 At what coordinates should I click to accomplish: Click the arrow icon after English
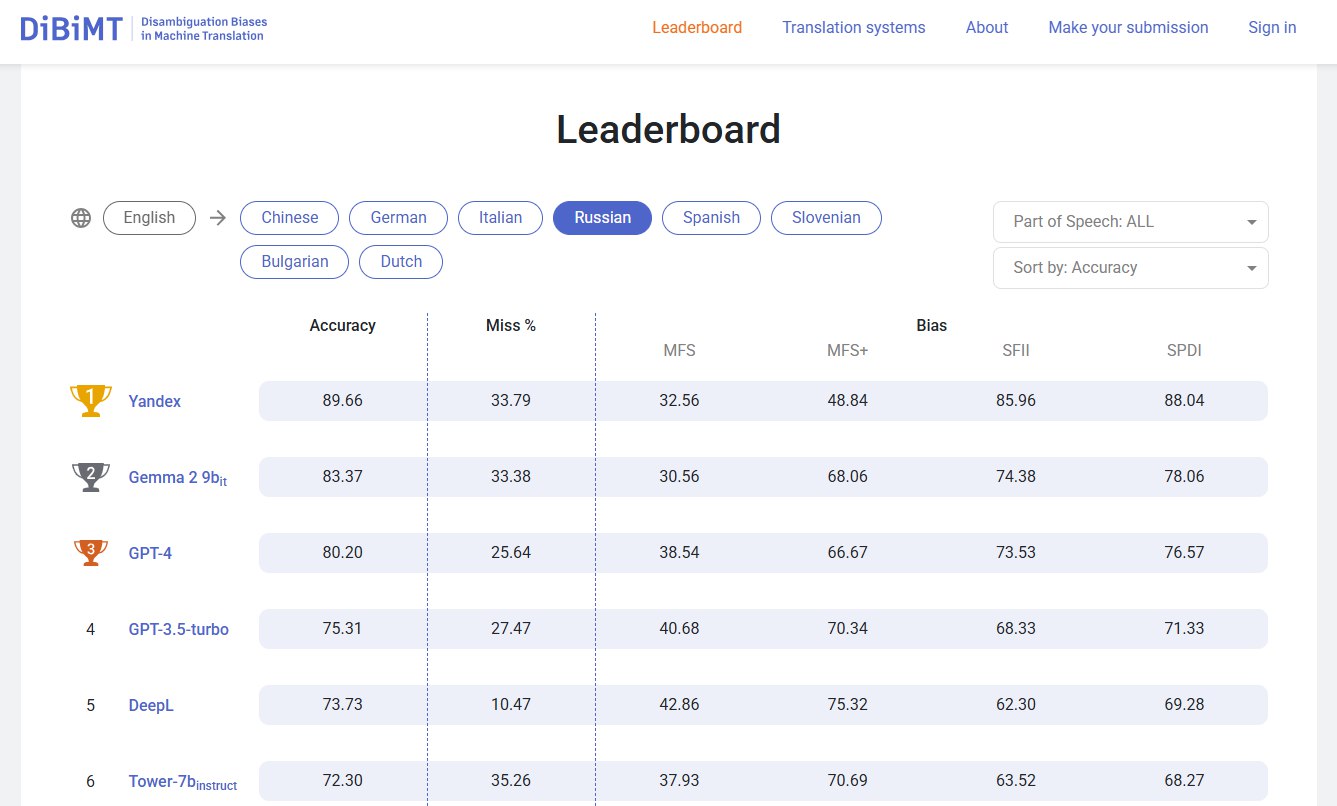[218, 218]
